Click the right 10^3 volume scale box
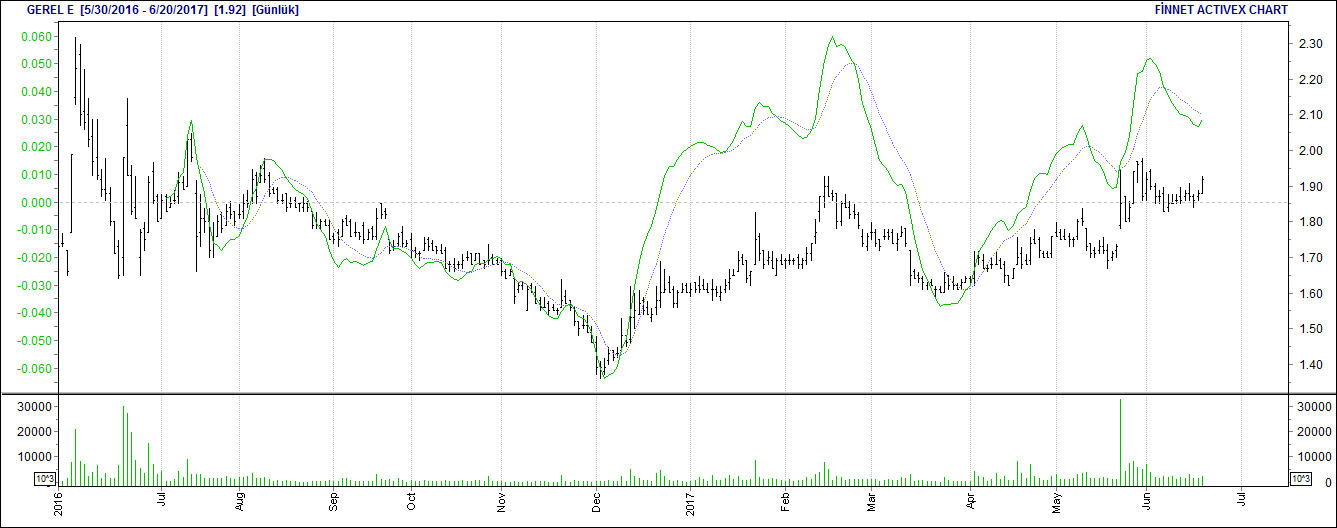 1300,479
